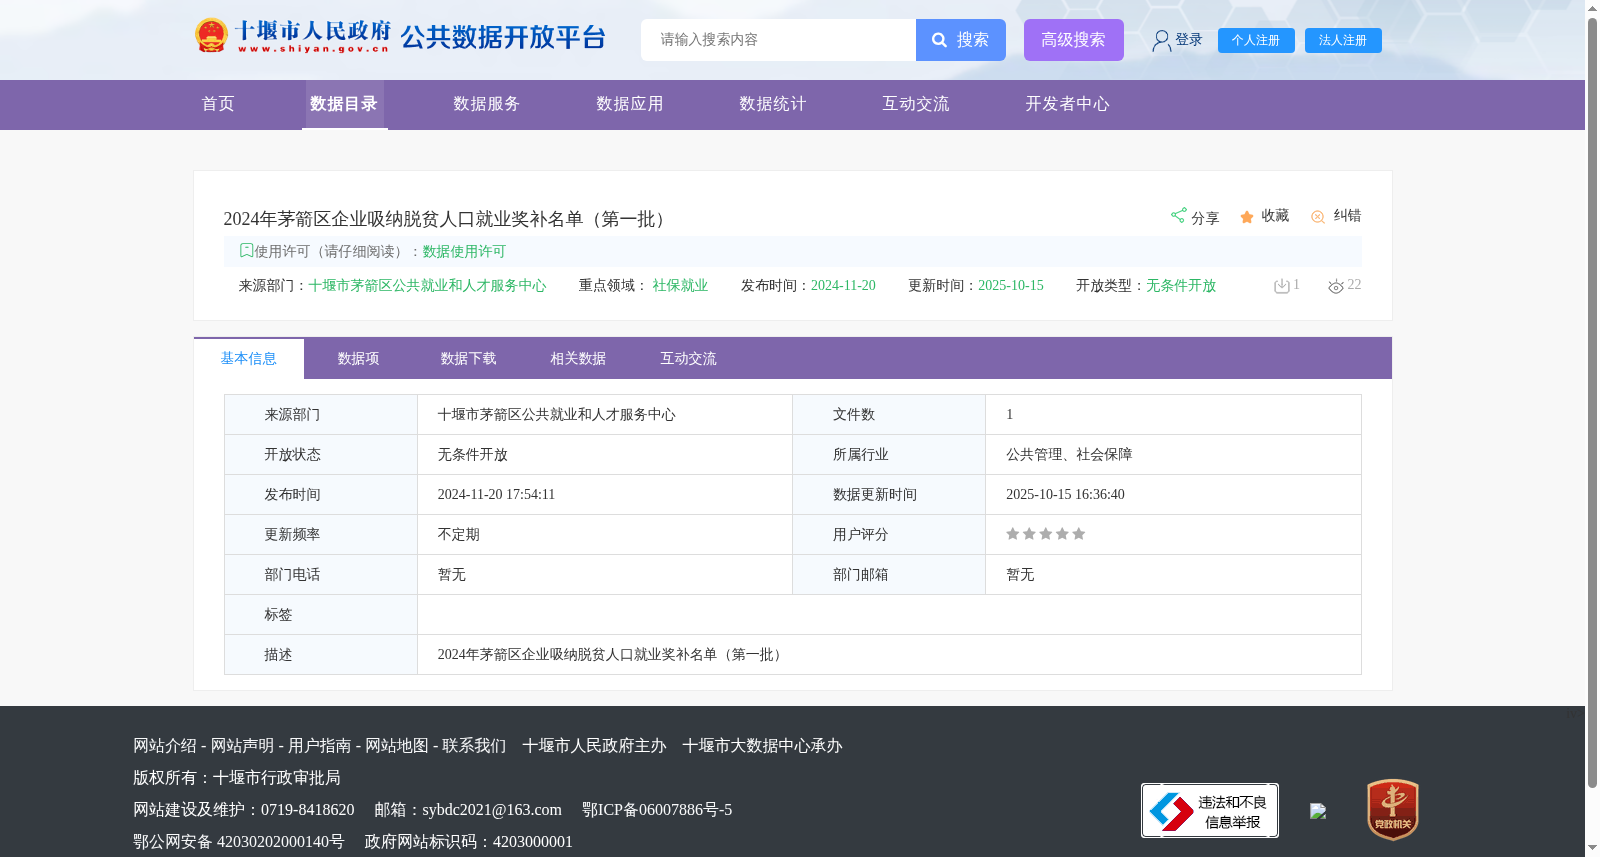1600x857 pixels.
Task: Click the license bookmark icon
Action: [246, 251]
